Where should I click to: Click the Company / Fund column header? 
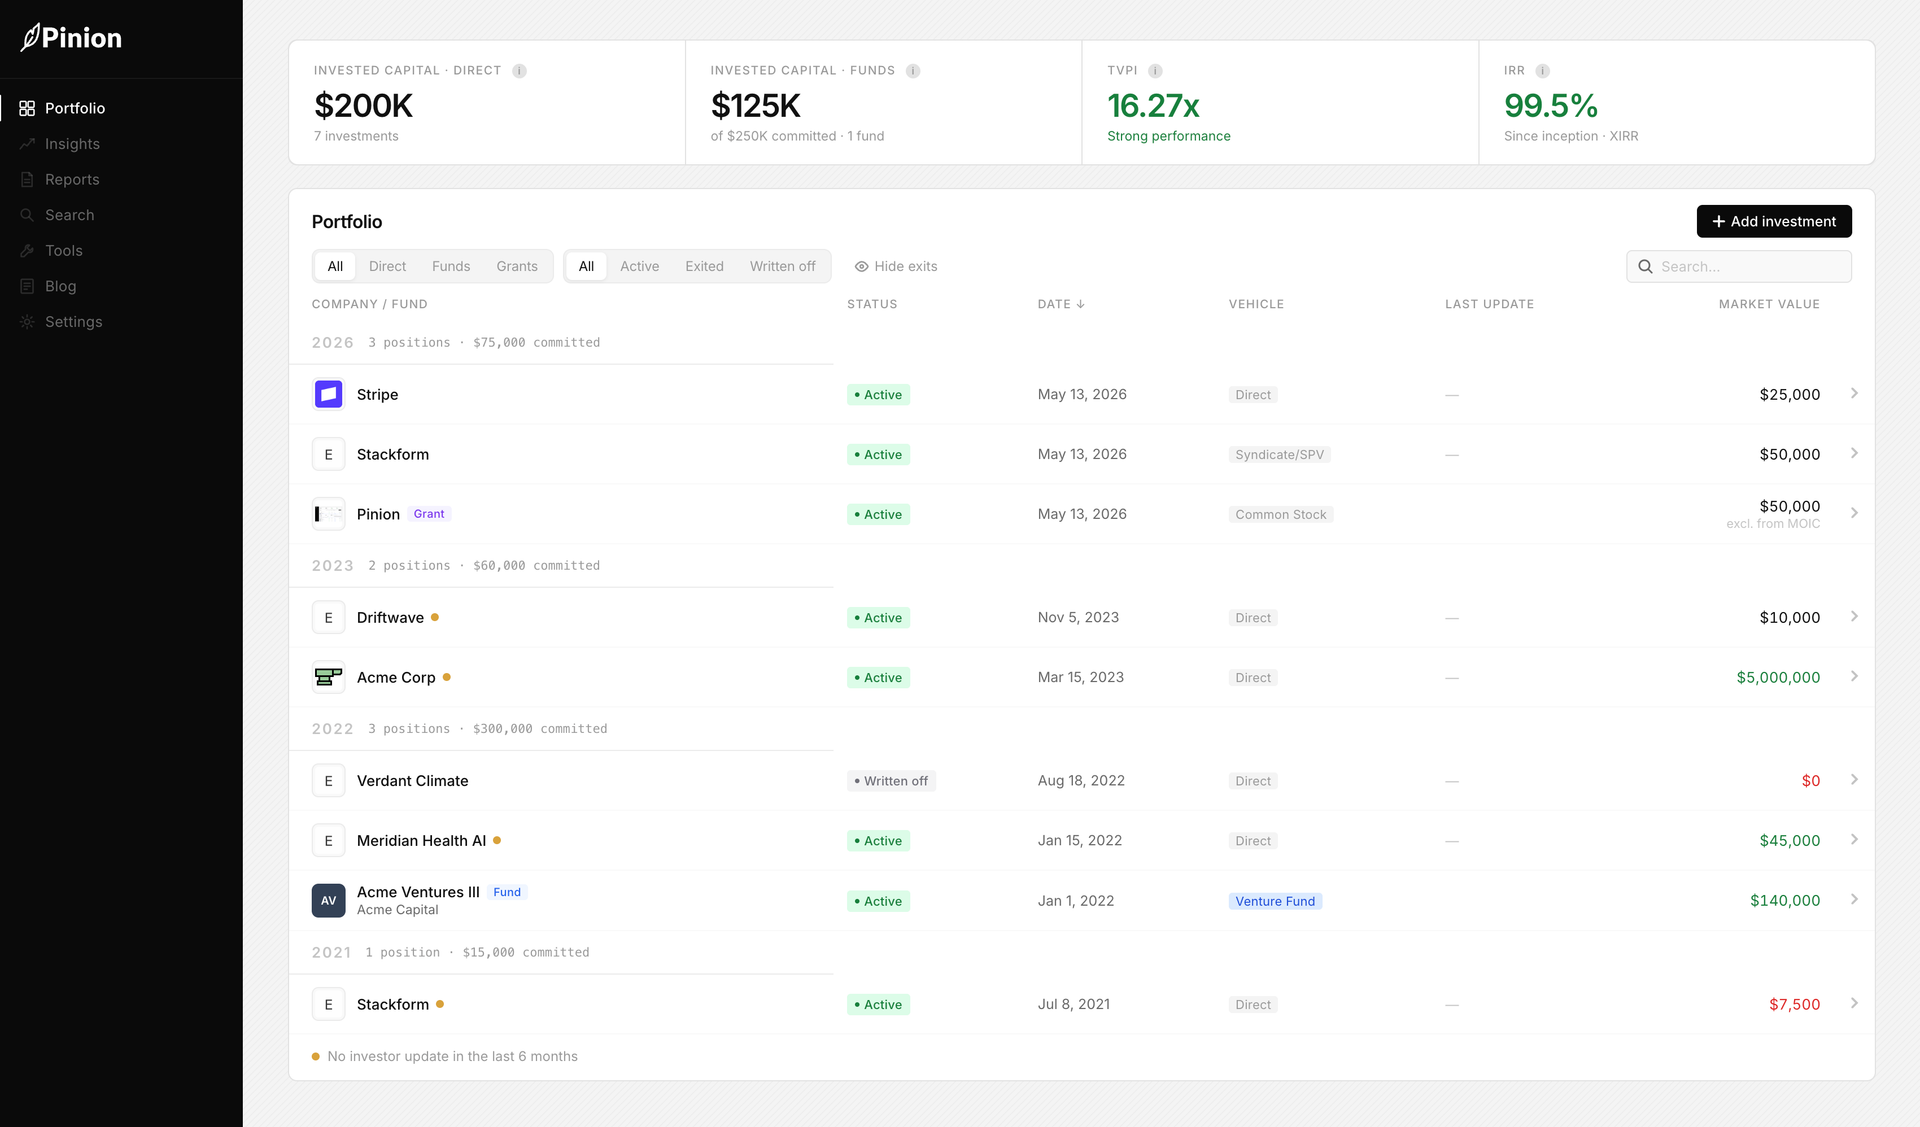tap(369, 304)
